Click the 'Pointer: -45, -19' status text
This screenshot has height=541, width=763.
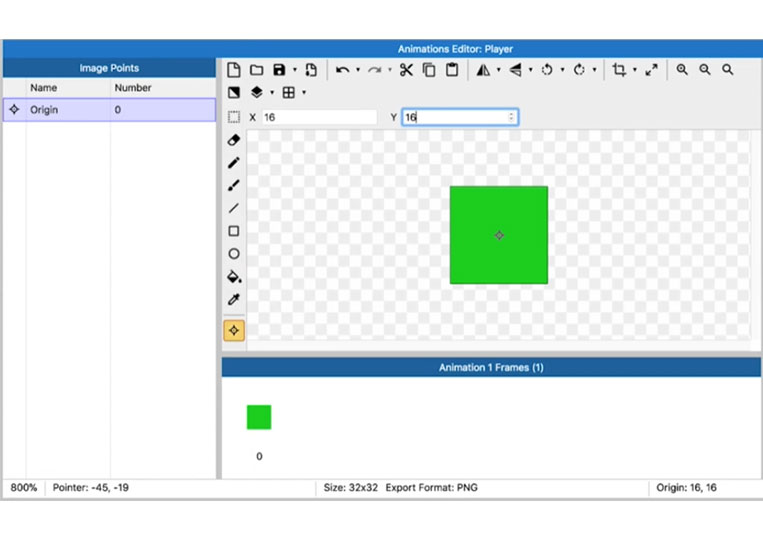[x=91, y=488]
